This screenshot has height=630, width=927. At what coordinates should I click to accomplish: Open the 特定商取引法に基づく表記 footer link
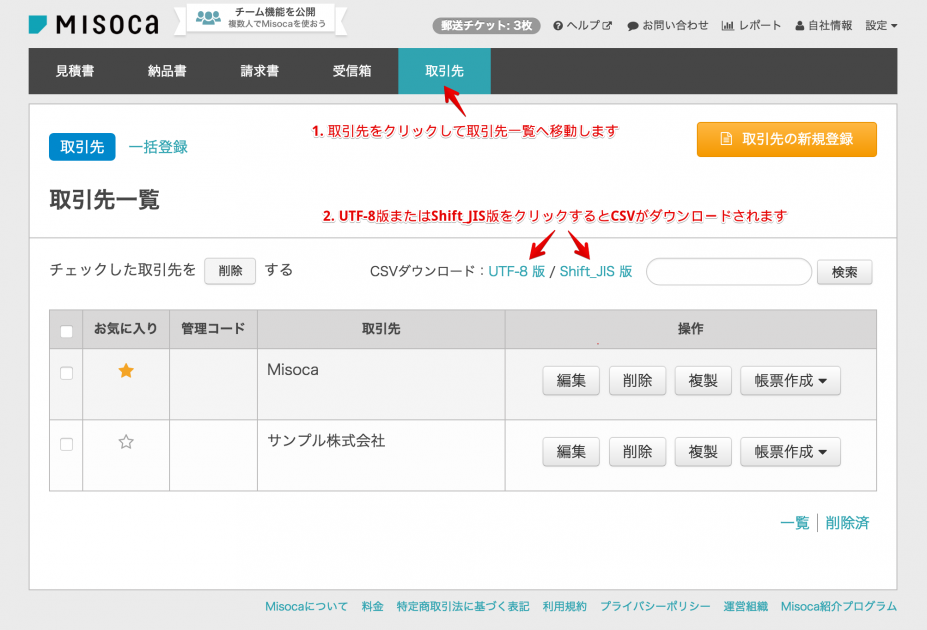click(x=463, y=606)
